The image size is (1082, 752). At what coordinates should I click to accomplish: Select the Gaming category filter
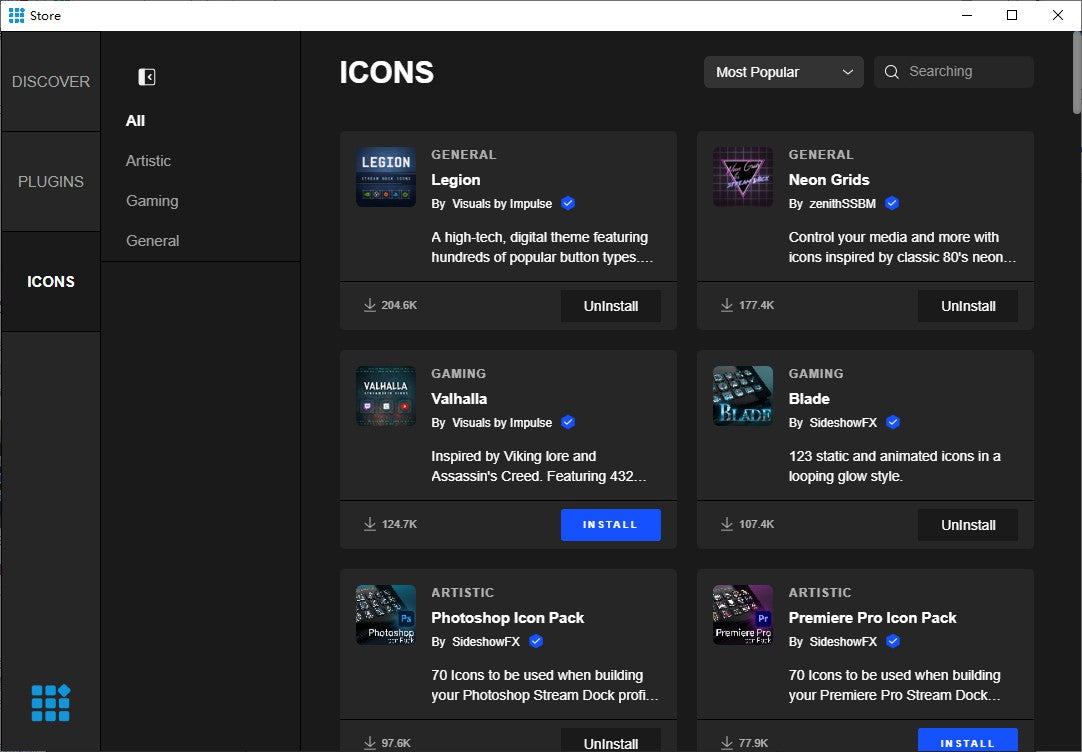152,201
